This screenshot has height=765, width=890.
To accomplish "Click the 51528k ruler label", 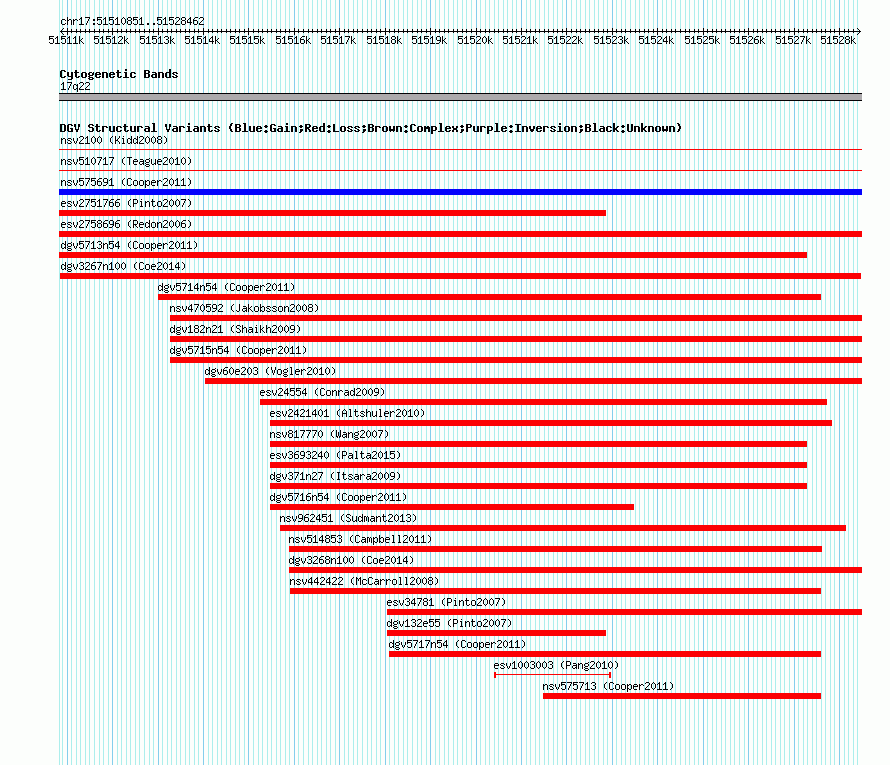I will [838, 40].
